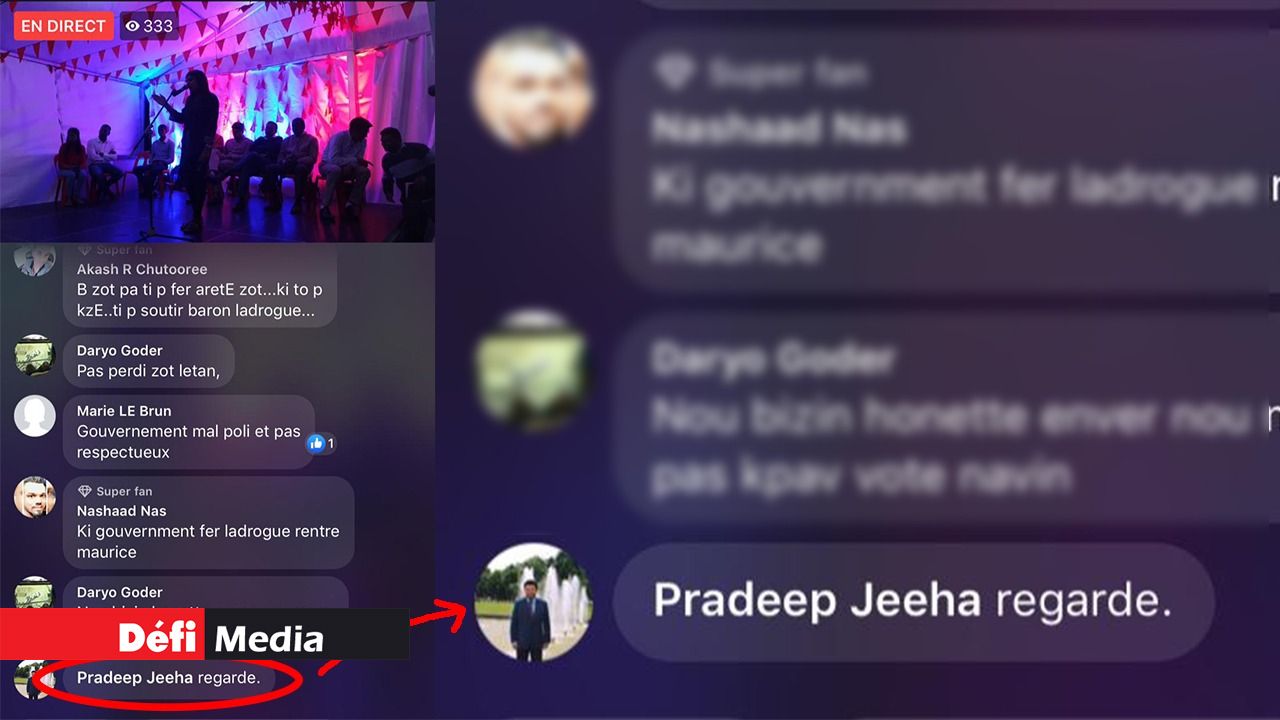The width and height of the screenshot is (1280, 720).
Task: Click the live video thumbnail
Action: [217, 121]
